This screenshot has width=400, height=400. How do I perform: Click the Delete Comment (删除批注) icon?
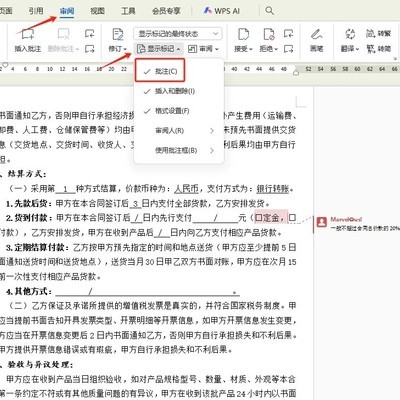point(63,34)
